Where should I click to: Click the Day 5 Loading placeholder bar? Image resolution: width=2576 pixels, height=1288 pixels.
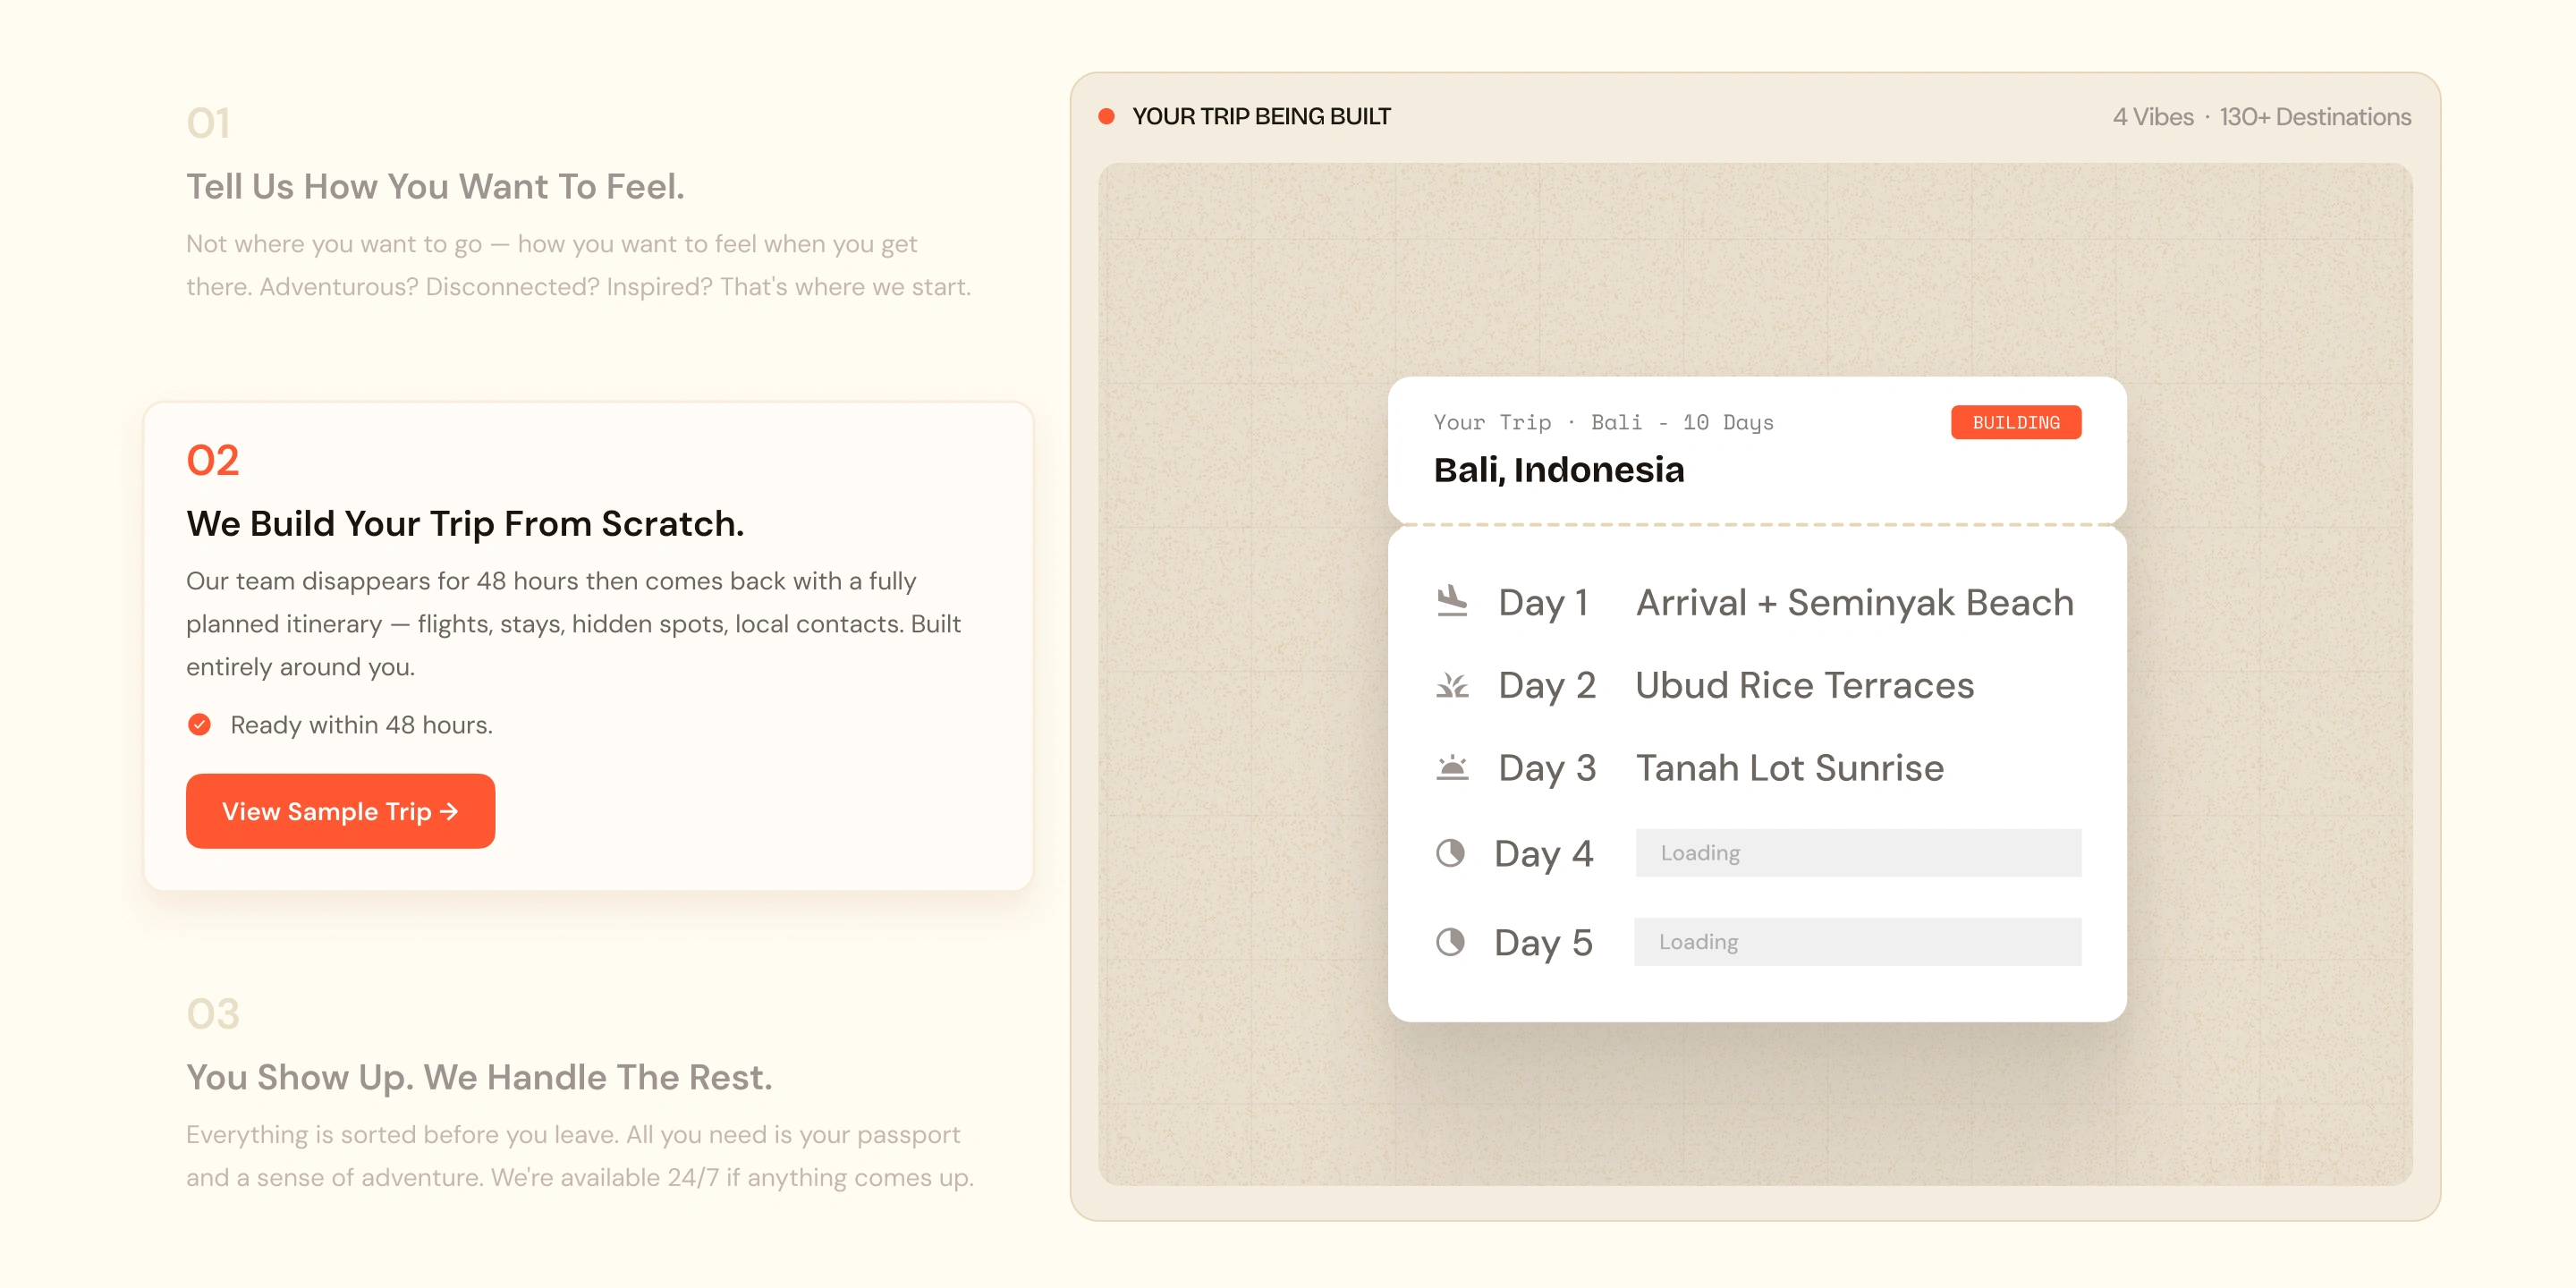coord(1858,942)
